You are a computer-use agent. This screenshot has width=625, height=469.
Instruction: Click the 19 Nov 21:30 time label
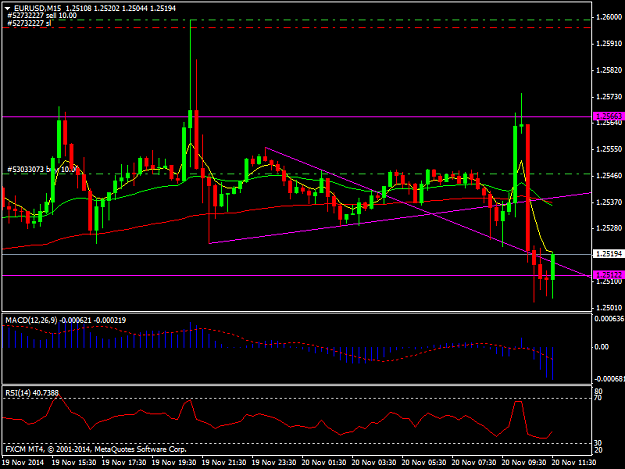(224, 463)
